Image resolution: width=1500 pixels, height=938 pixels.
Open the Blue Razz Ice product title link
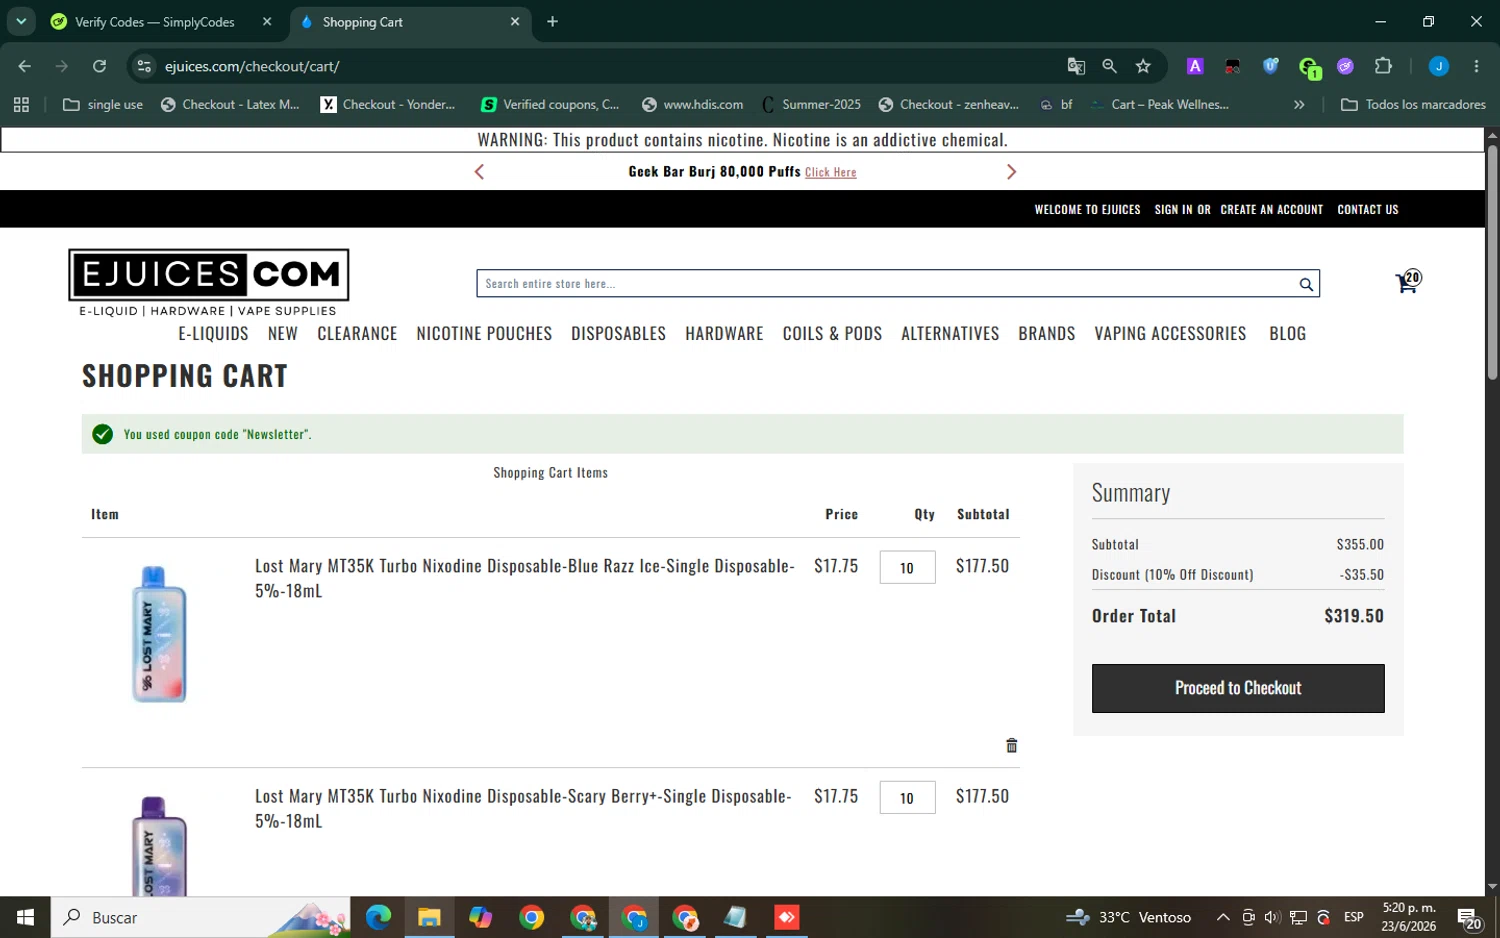525,578
